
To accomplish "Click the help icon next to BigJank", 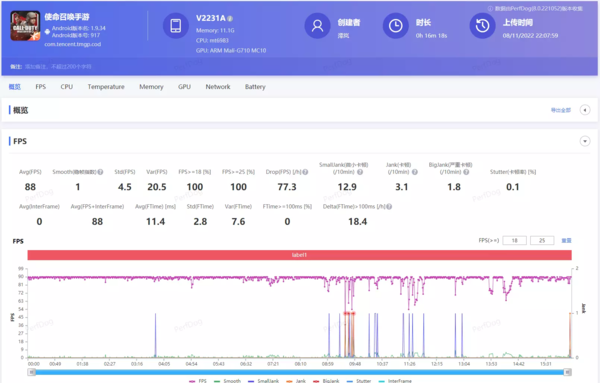I will (x=466, y=172).
